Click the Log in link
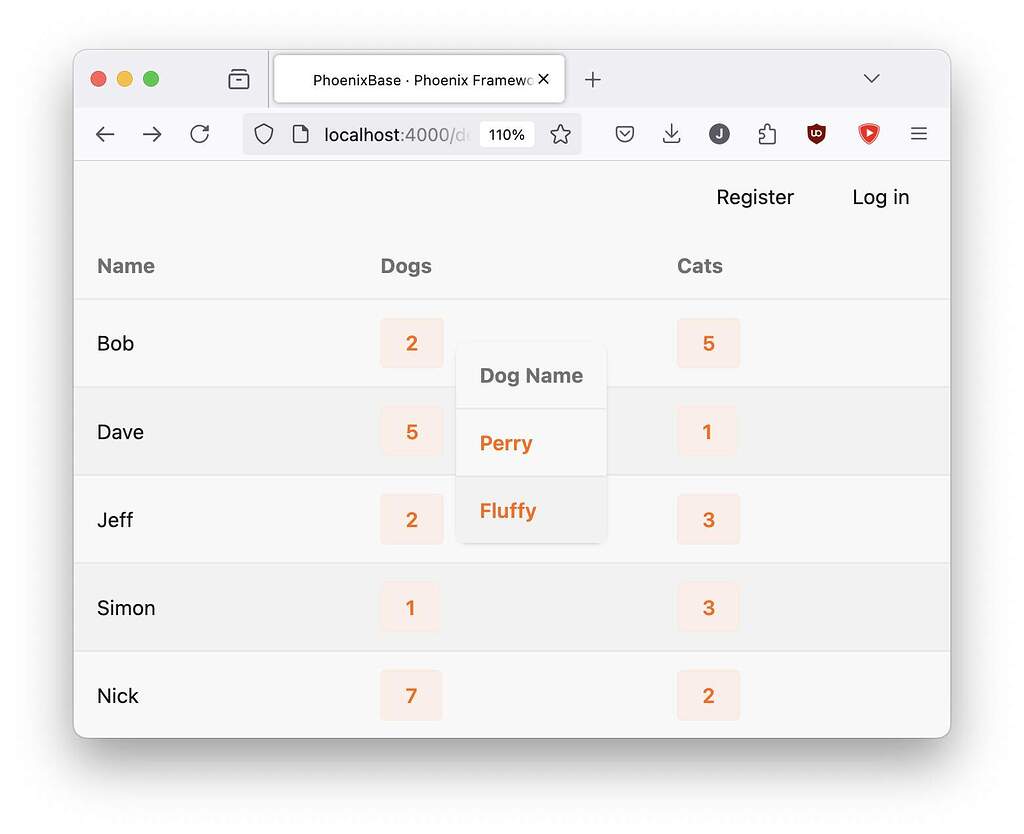The width and height of the screenshot is (1024, 834). click(880, 197)
